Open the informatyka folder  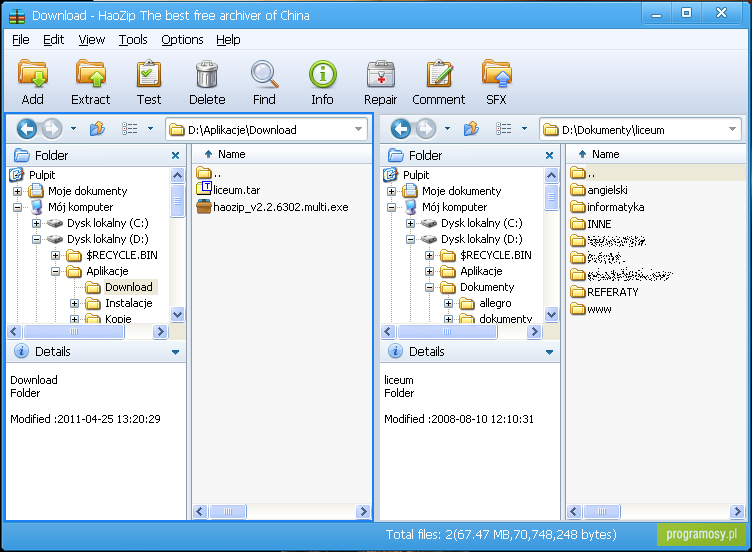pyautogui.click(x=607, y=207)
